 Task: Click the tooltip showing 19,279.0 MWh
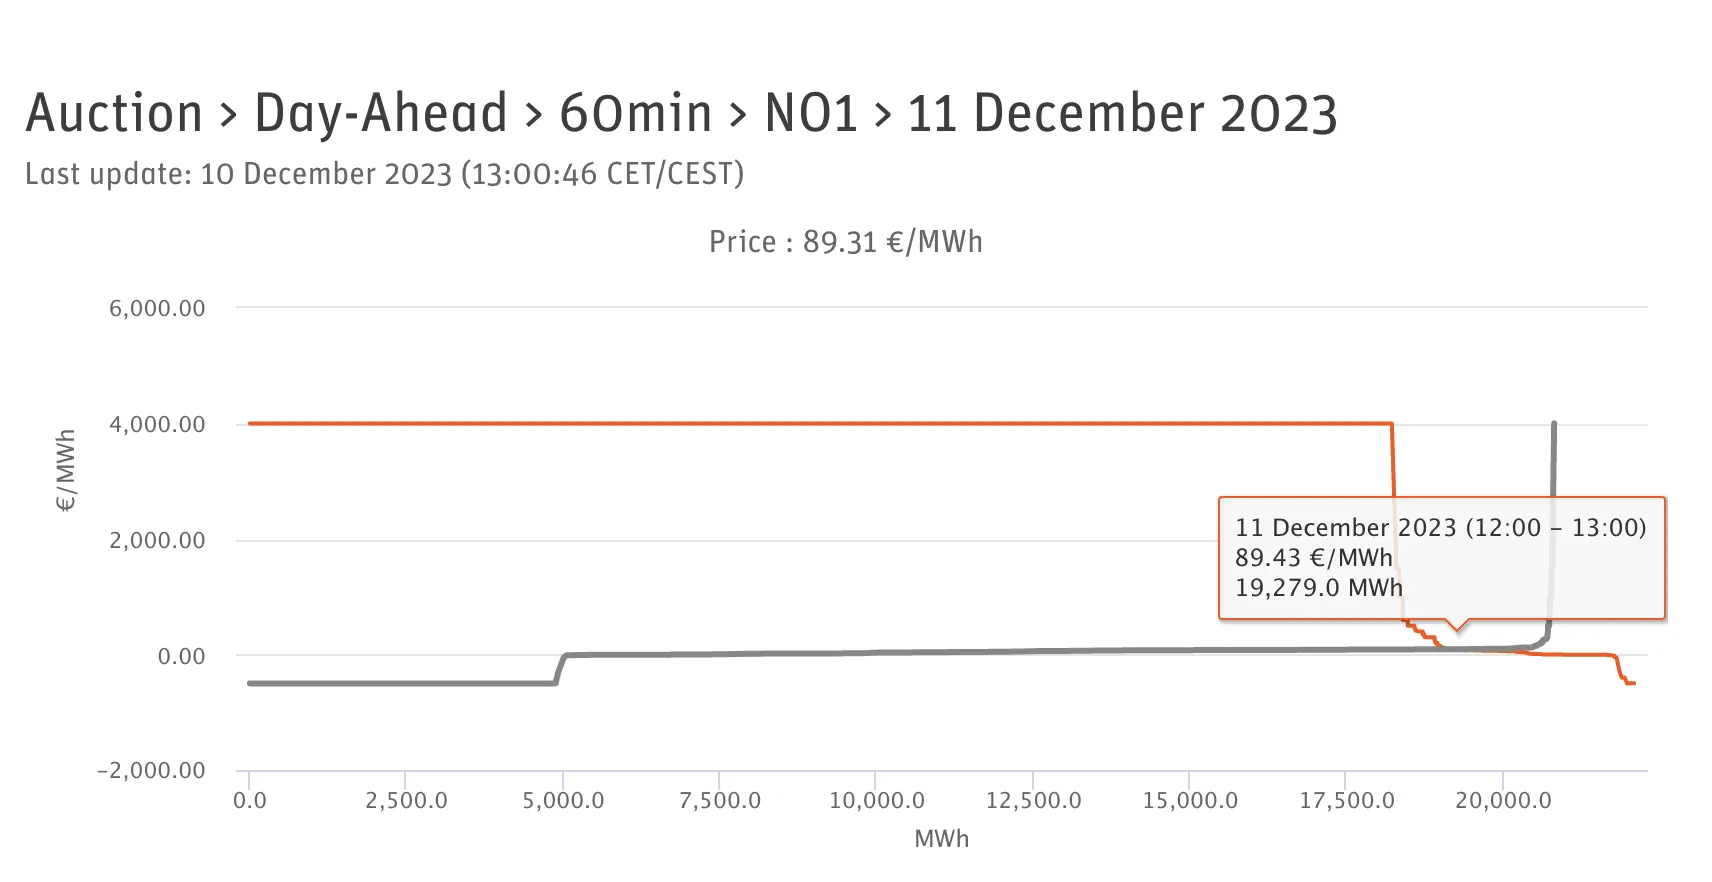point(1441,557)
